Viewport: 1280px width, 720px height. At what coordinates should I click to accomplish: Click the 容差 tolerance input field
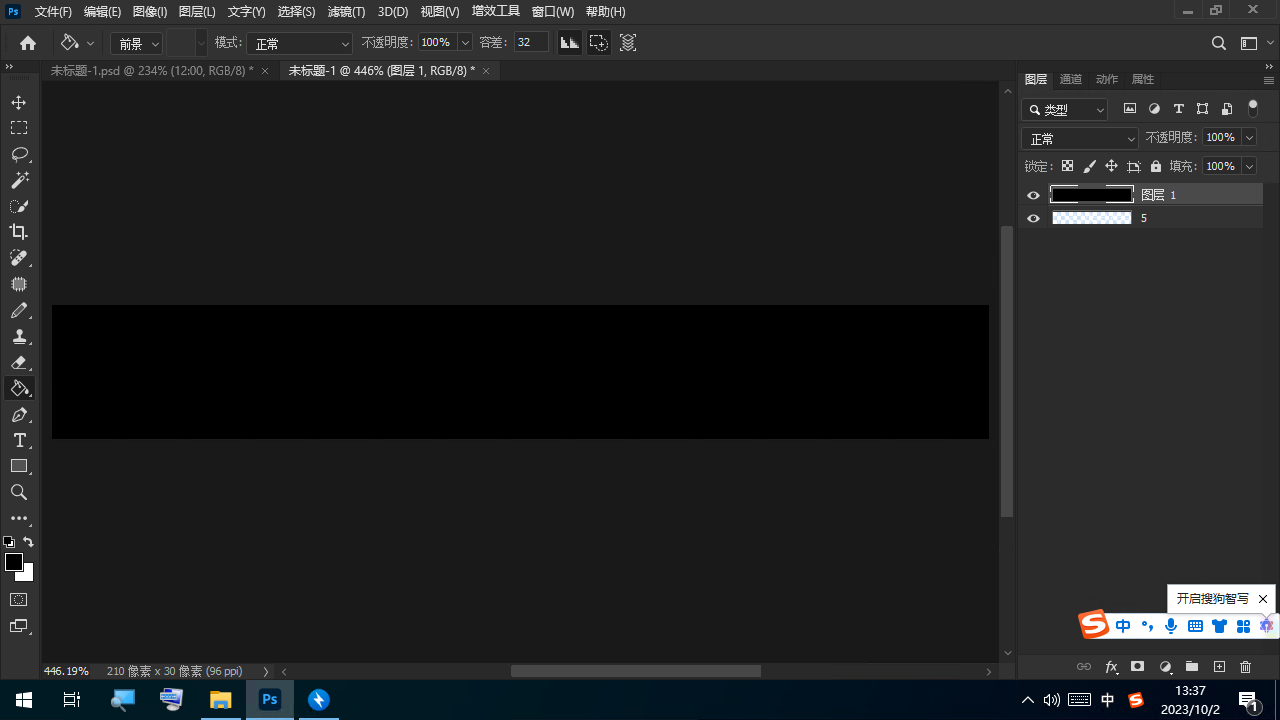(x=530, y=43)
